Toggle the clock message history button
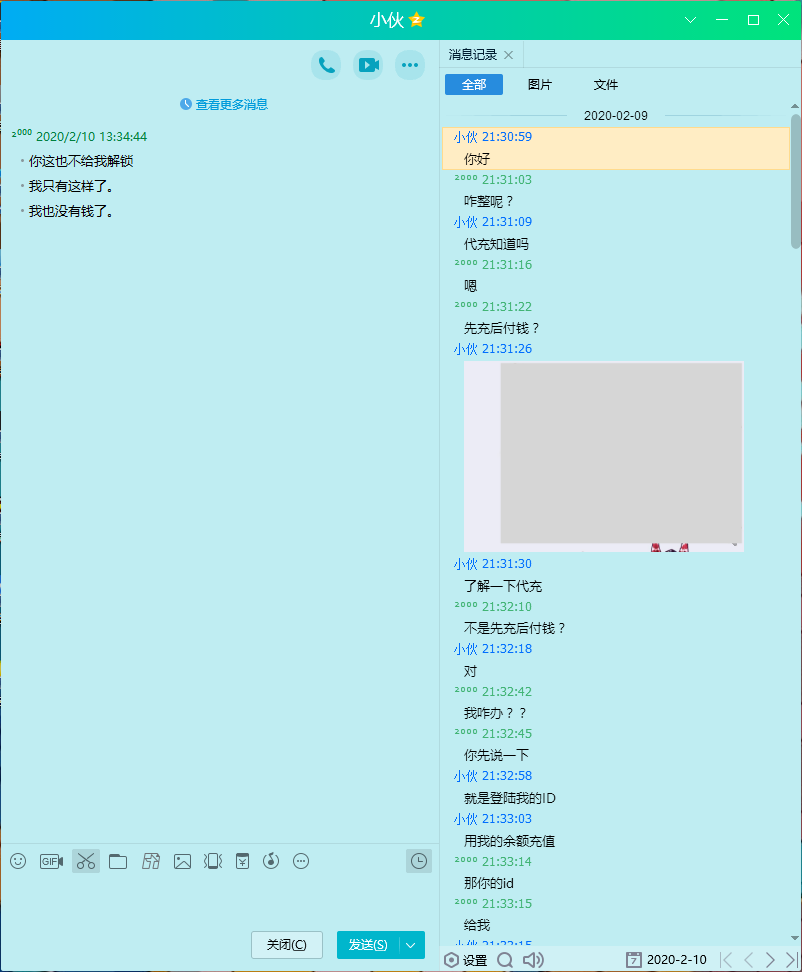Image resolution: width=802 pixels, height=972 pixels. [x=419, y=861]
